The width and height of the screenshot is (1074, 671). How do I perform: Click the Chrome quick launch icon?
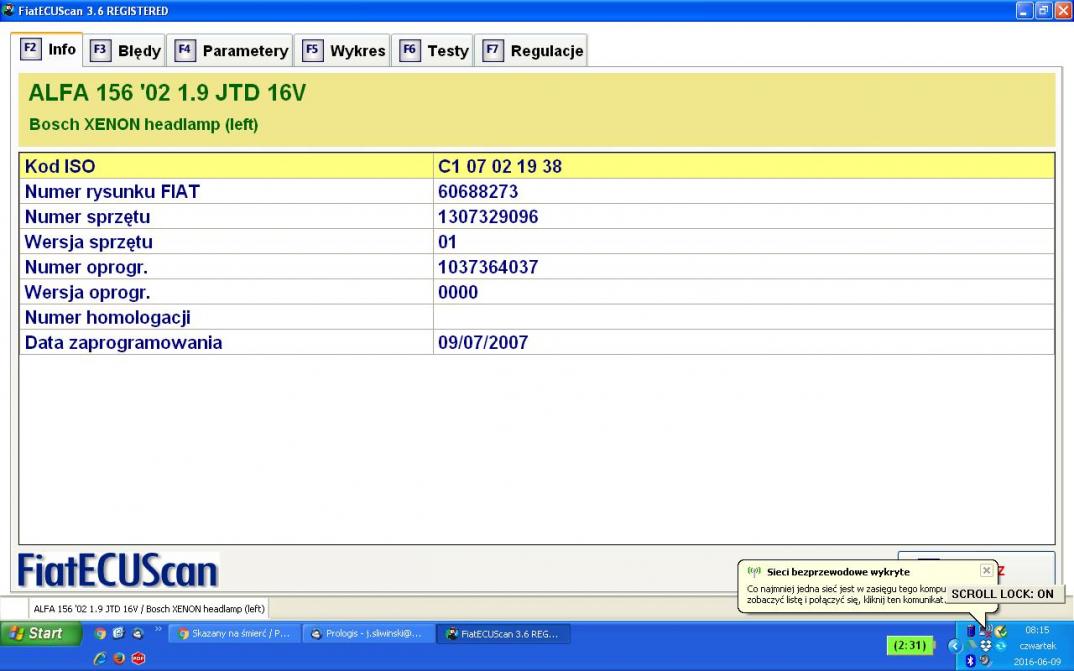100,633
